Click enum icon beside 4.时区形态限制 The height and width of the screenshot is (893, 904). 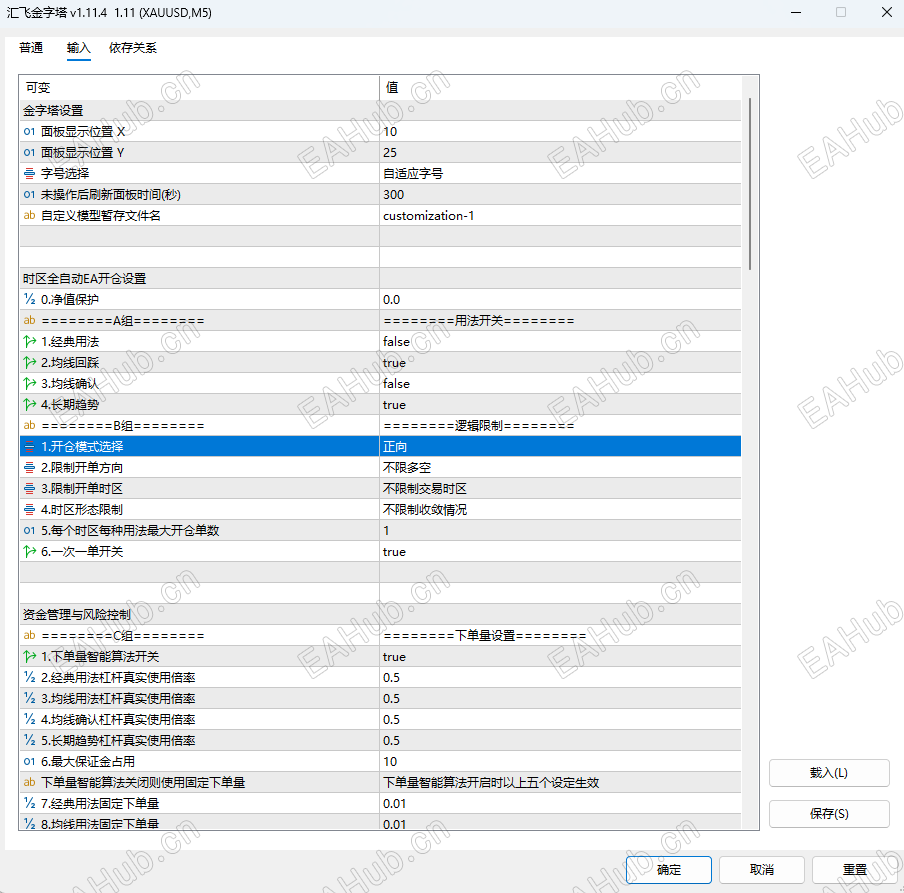tap(29, 510)
